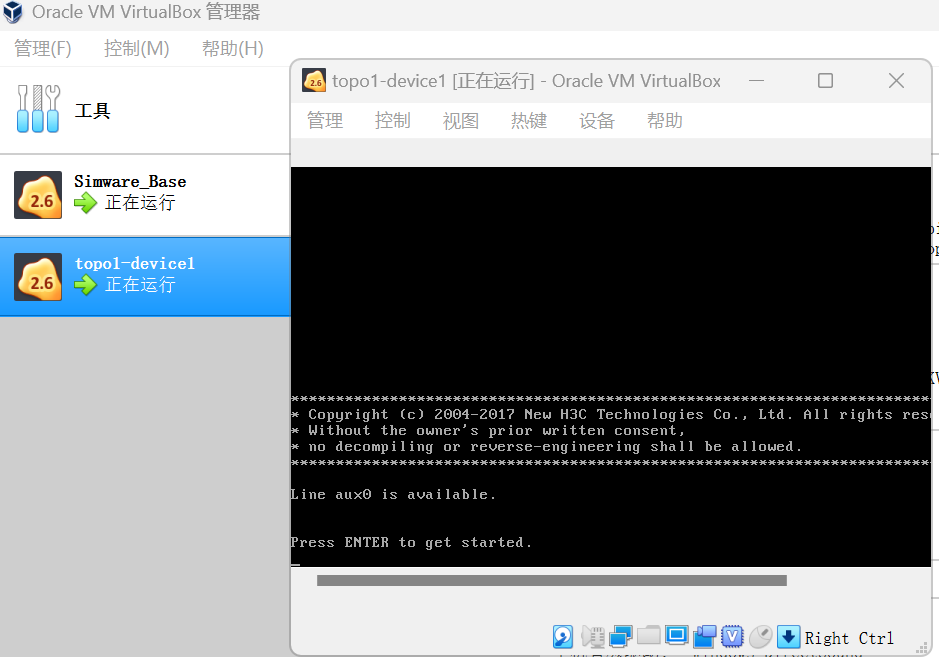
Task: Click the display monitor status icon
Action: 677,635
